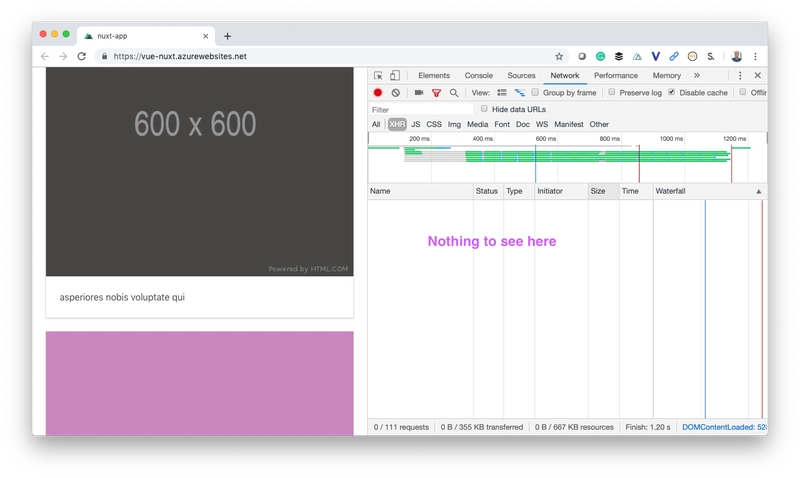Click the red record network log button
Viewport: 800px width, 478px height.
378,92
